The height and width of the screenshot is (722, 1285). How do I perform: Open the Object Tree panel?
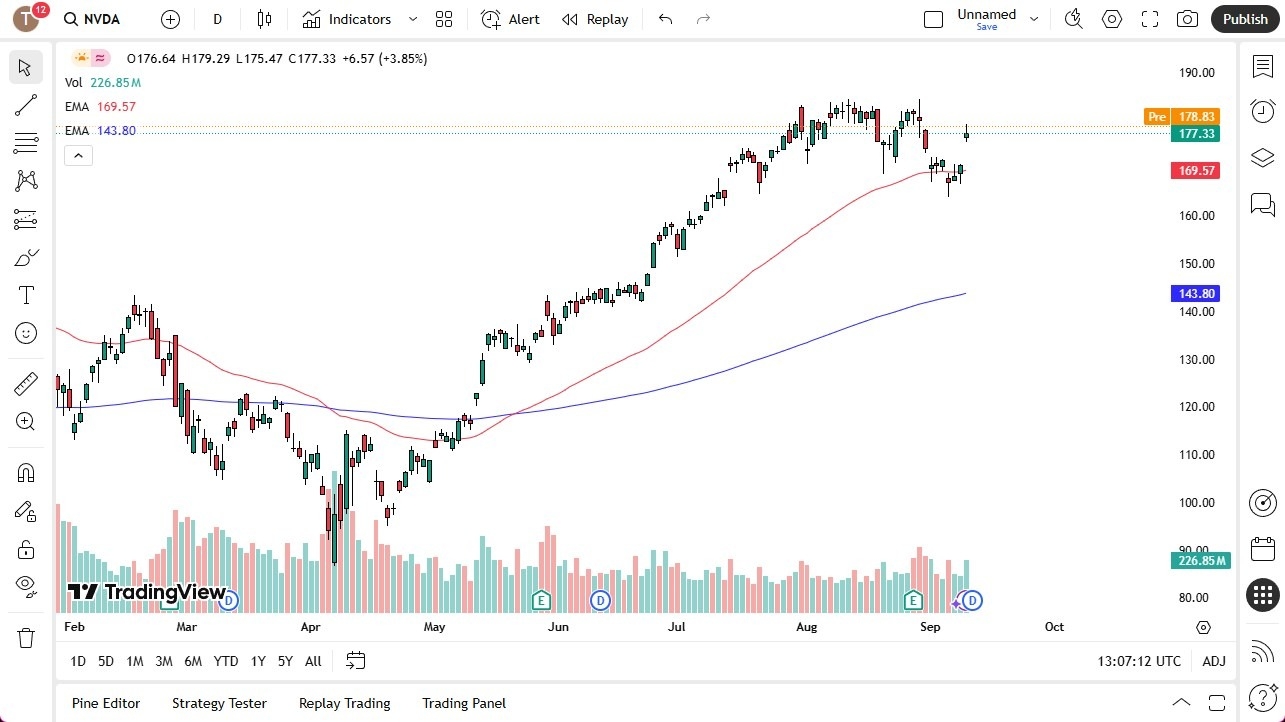pos(1262,158)
